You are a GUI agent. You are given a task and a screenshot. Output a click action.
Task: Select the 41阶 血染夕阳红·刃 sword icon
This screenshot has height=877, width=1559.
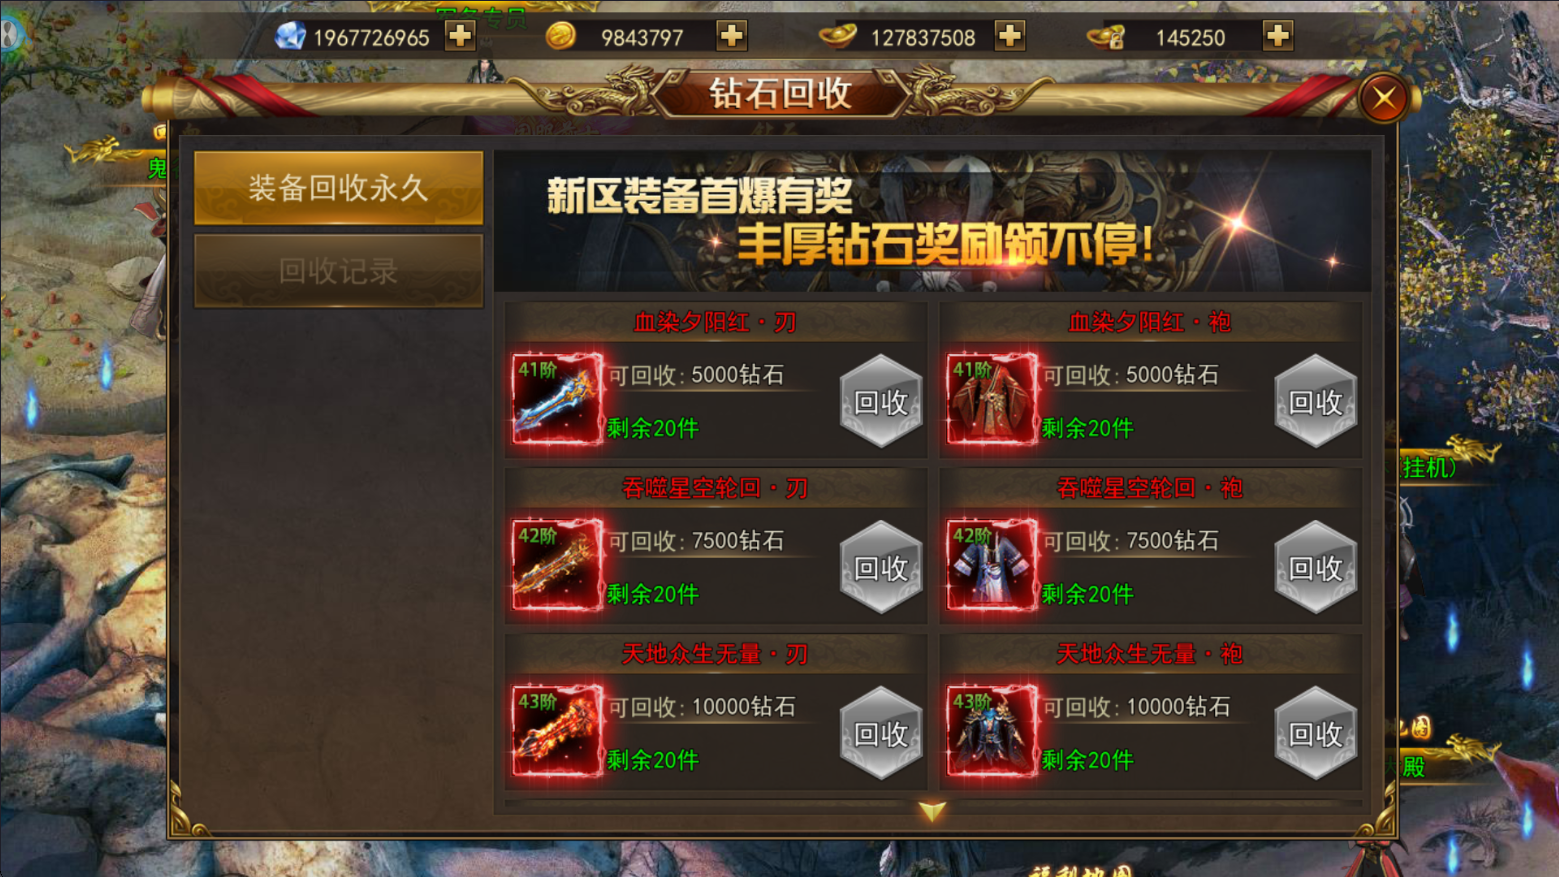click(x=557, y=399)
